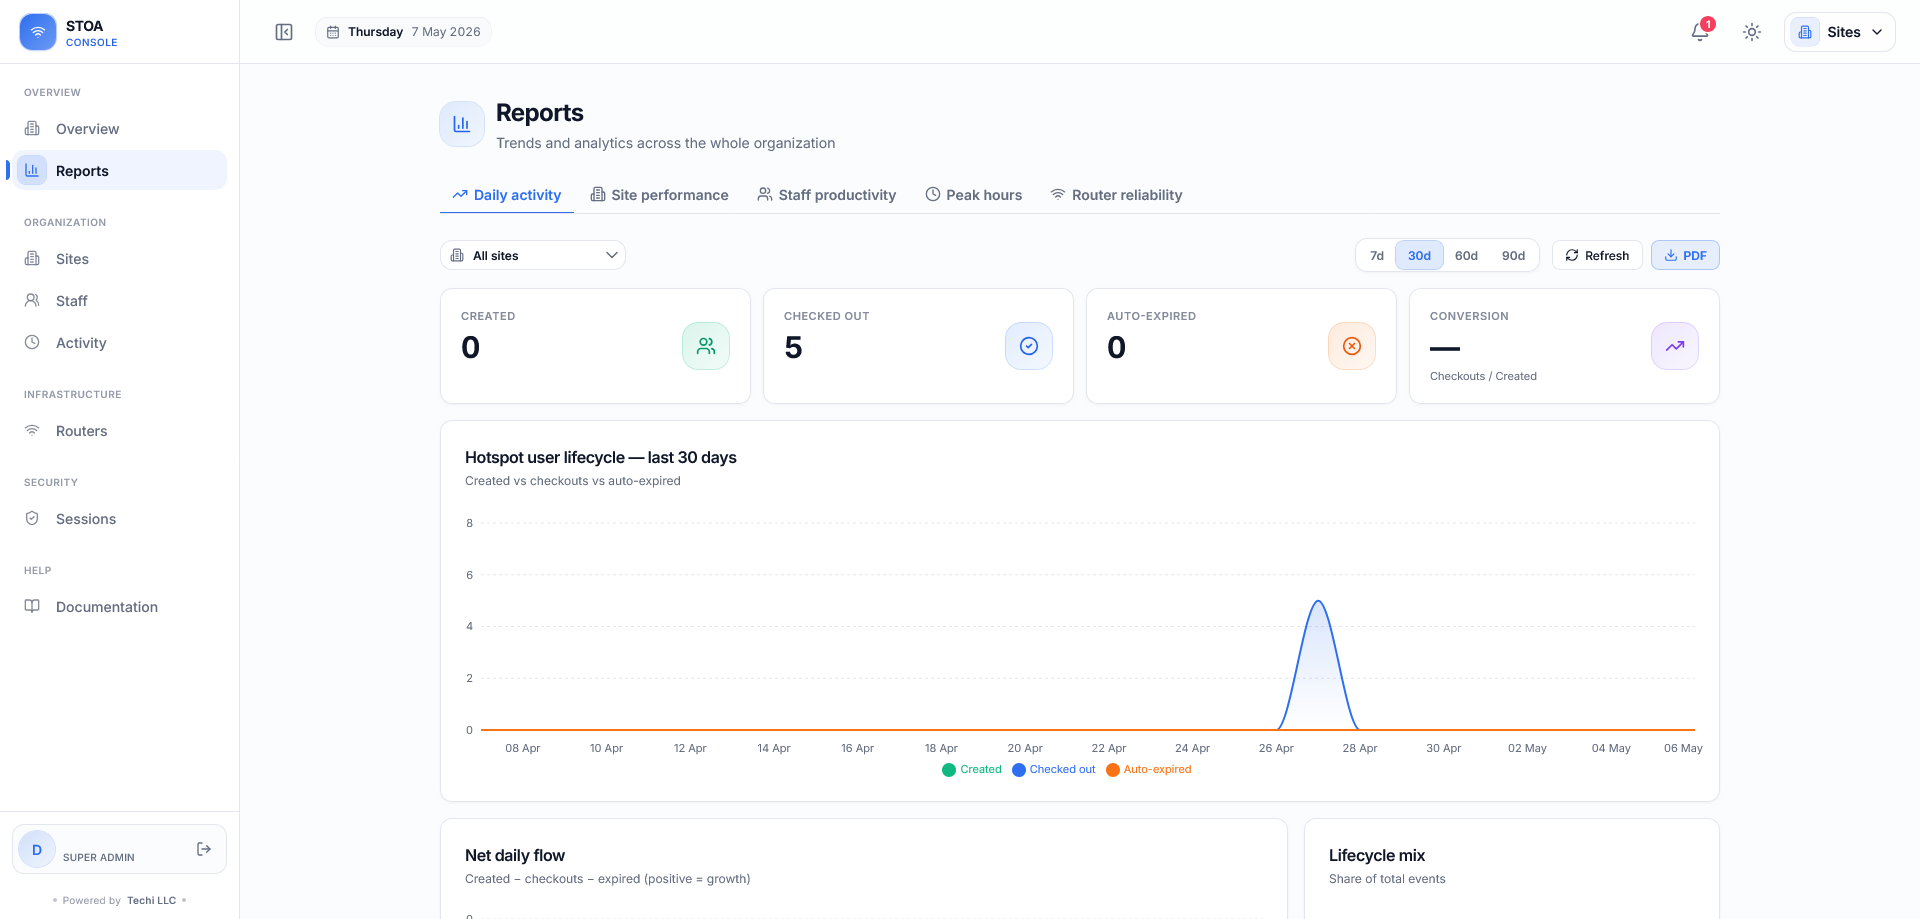
Task: Switch to Site performance tab
Action: tap(659, 195)
